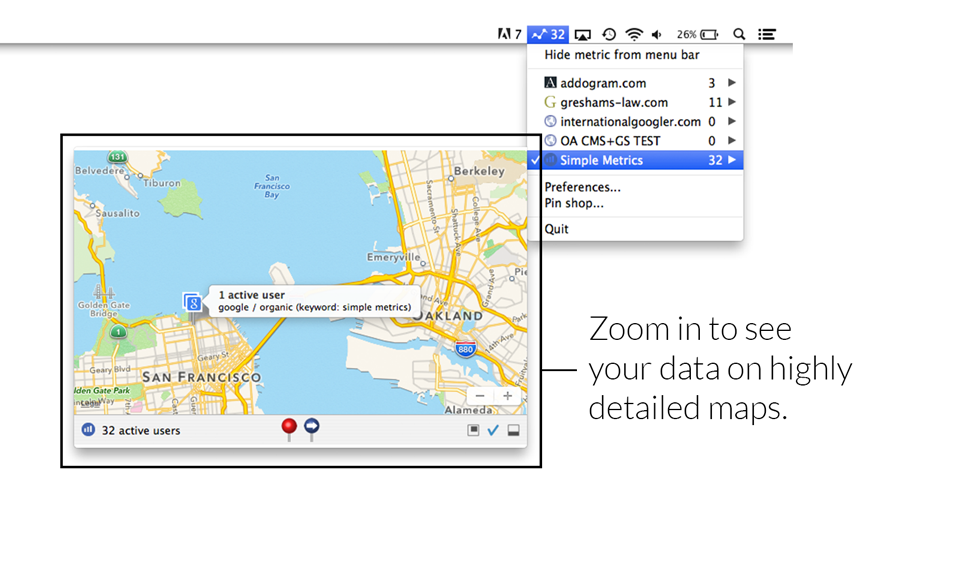Select the internationalgoogler.com menu entry
Viewport: 960px width, 576px height.
pyautogui.click(x=635, y=121)
